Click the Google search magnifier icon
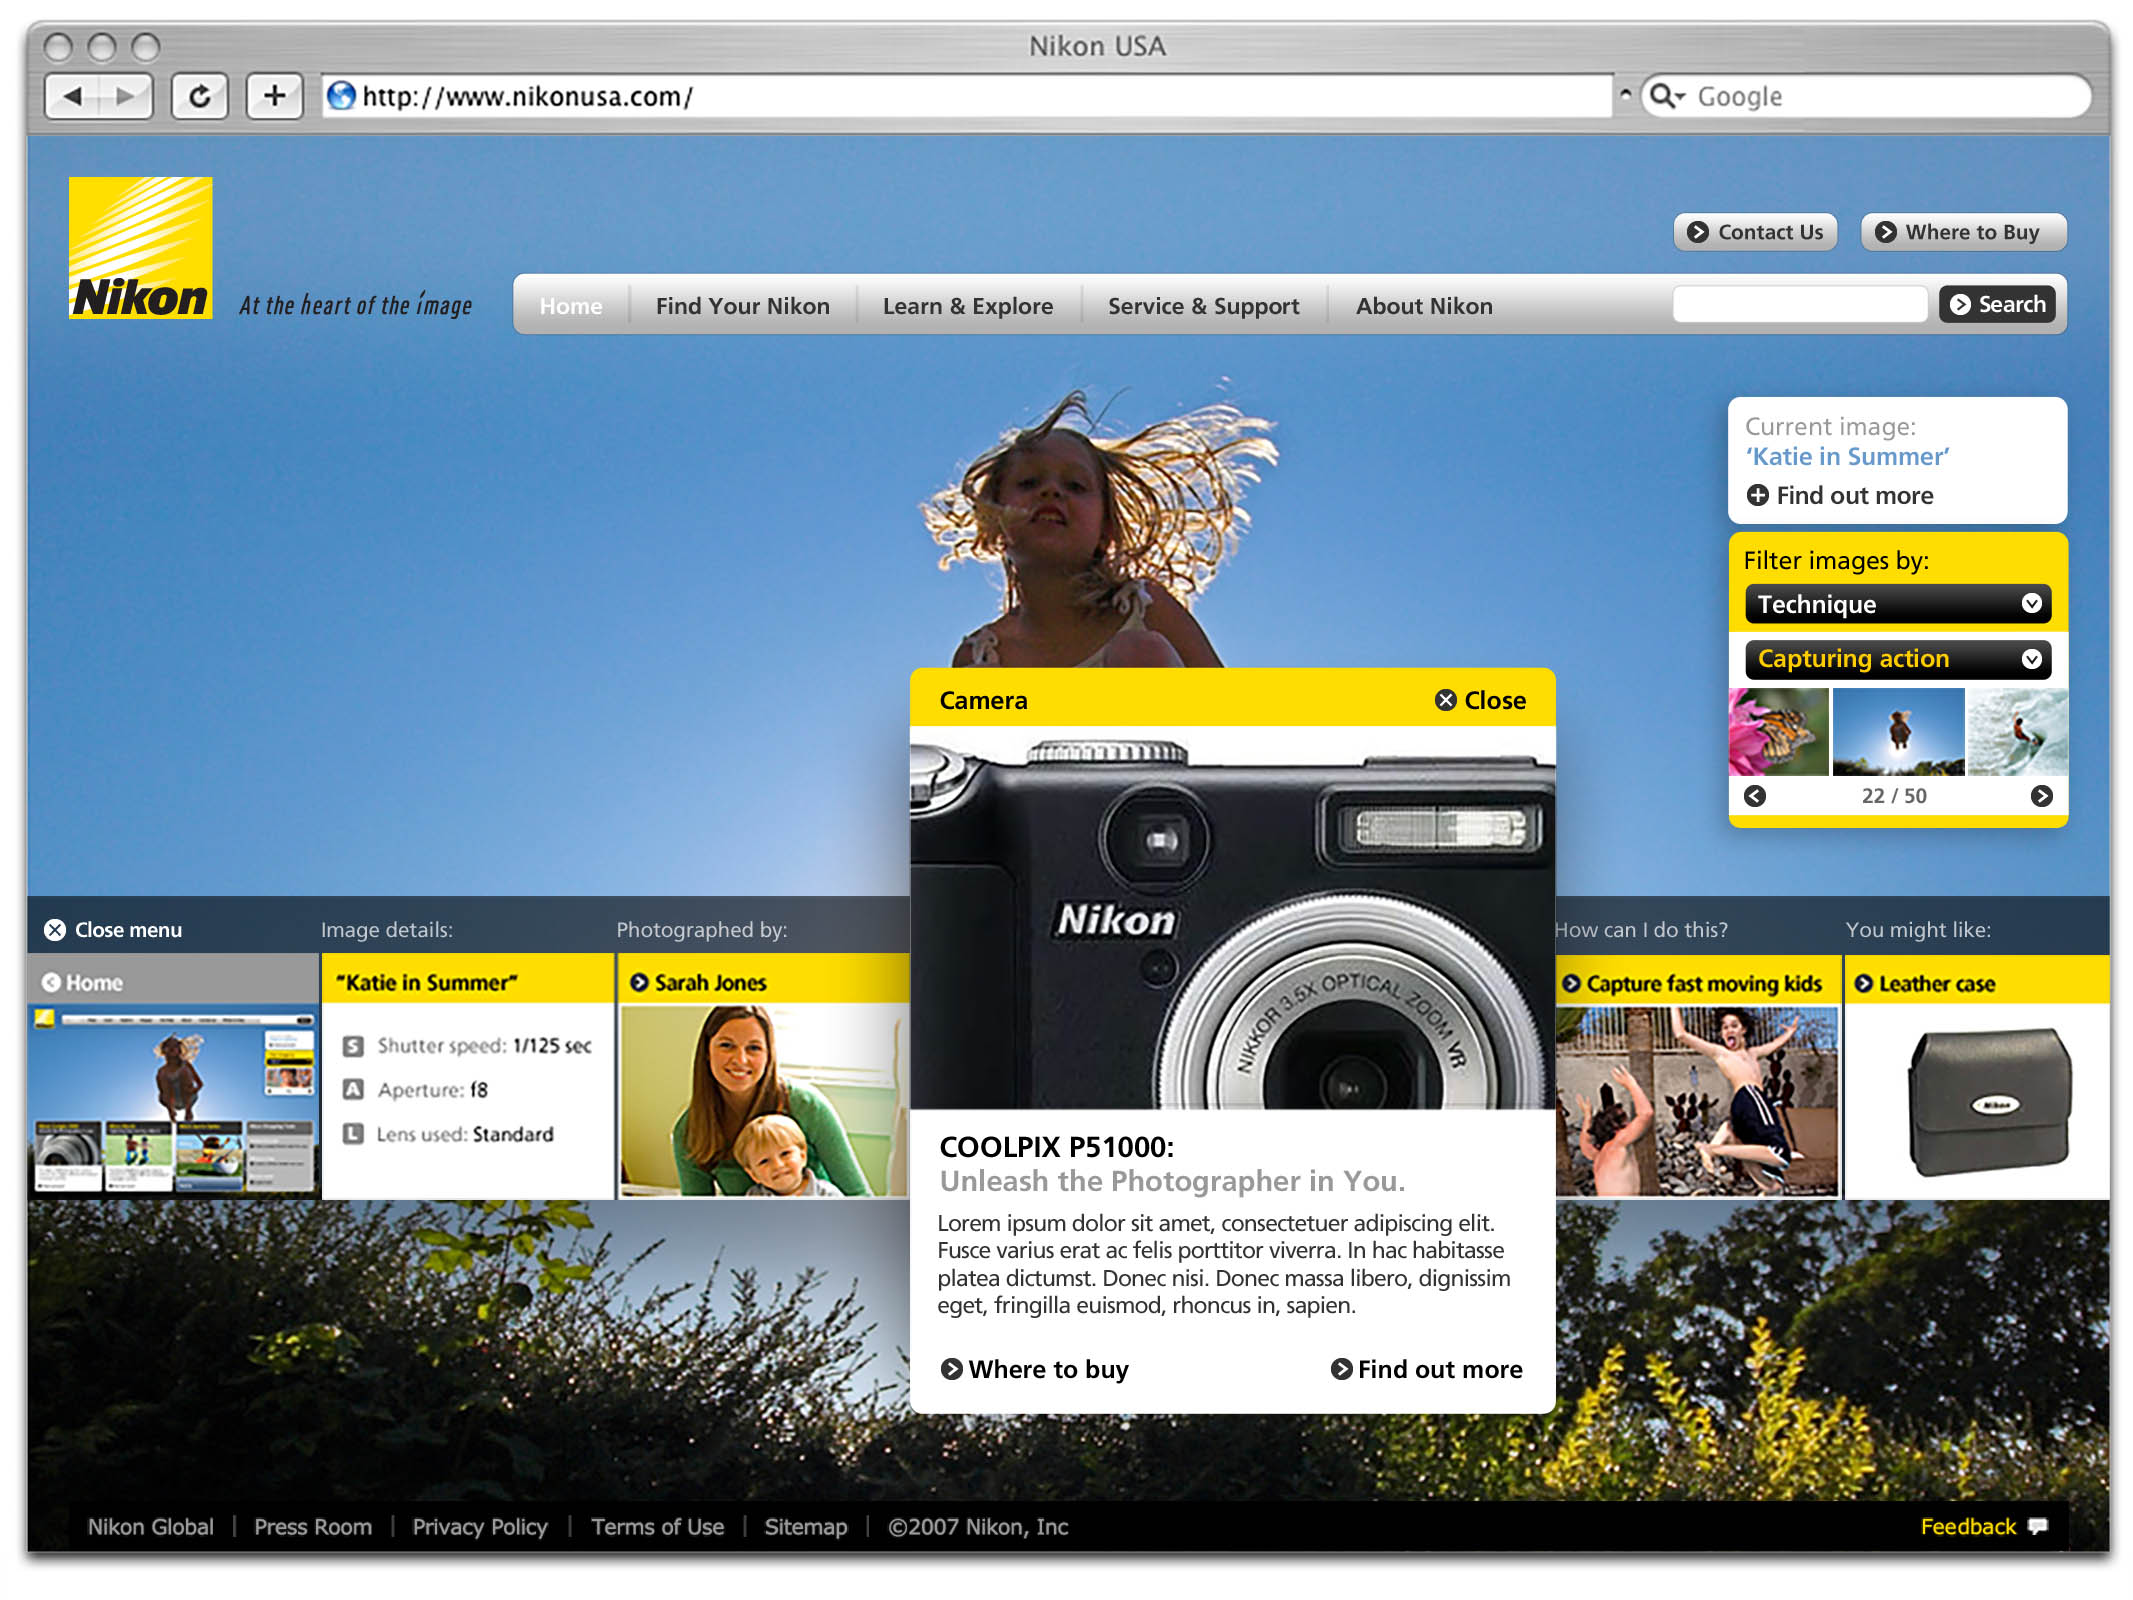 (x=1661, y=96)
